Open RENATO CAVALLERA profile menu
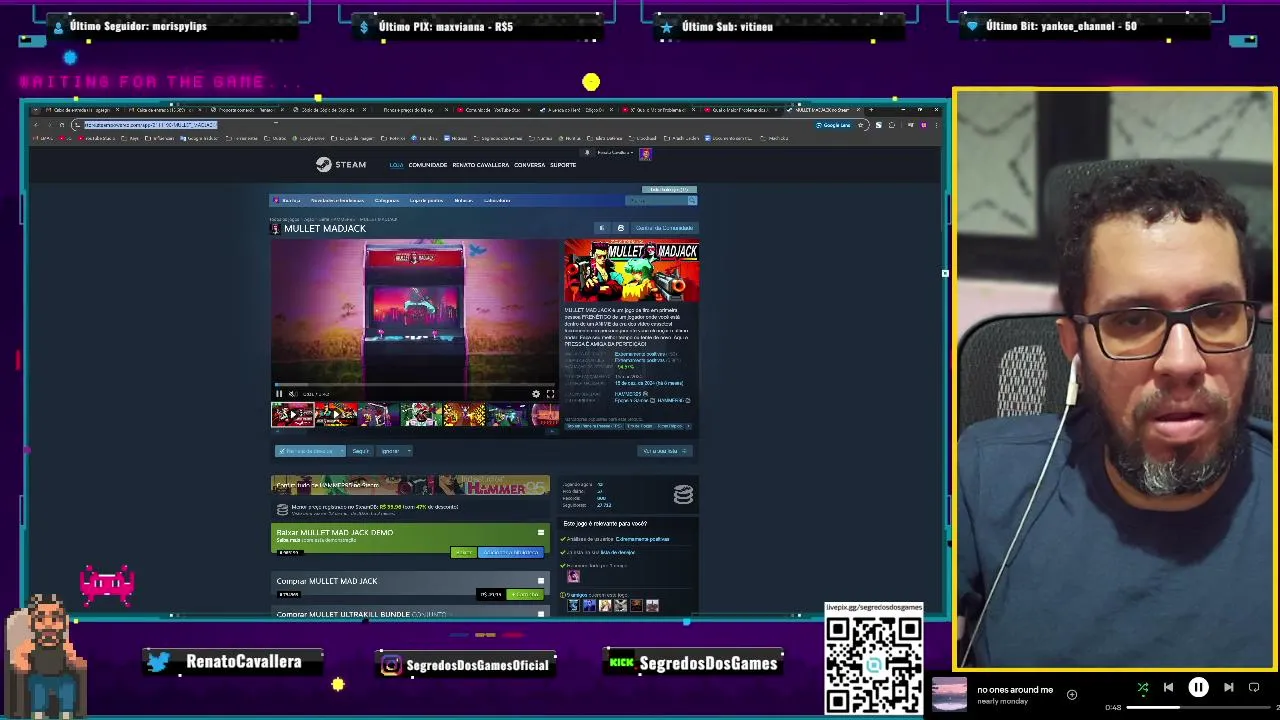Image resolution: width=1280 pixels, height=720 pixels. click(480, 165)
